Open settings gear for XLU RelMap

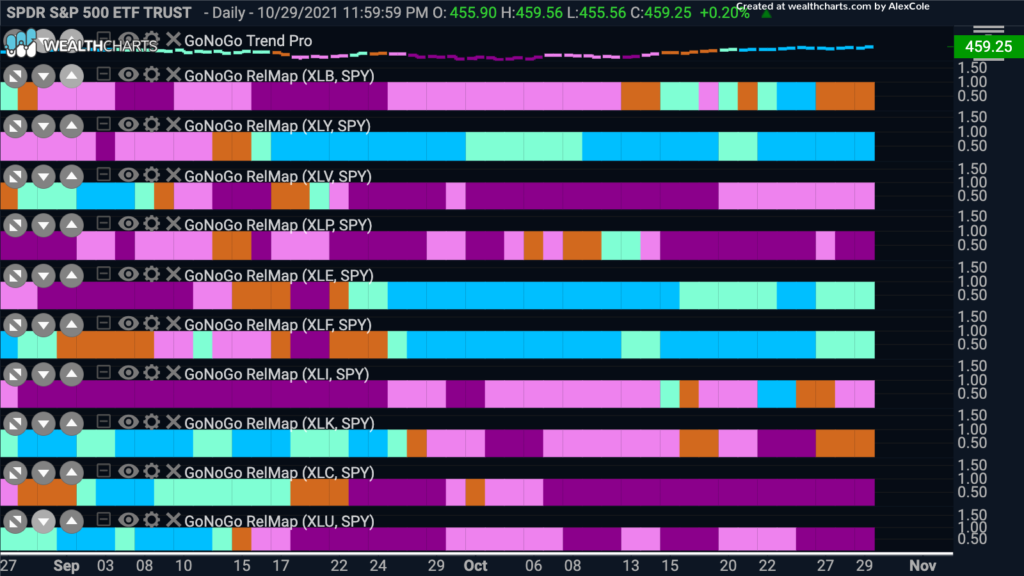click(152, 520)
